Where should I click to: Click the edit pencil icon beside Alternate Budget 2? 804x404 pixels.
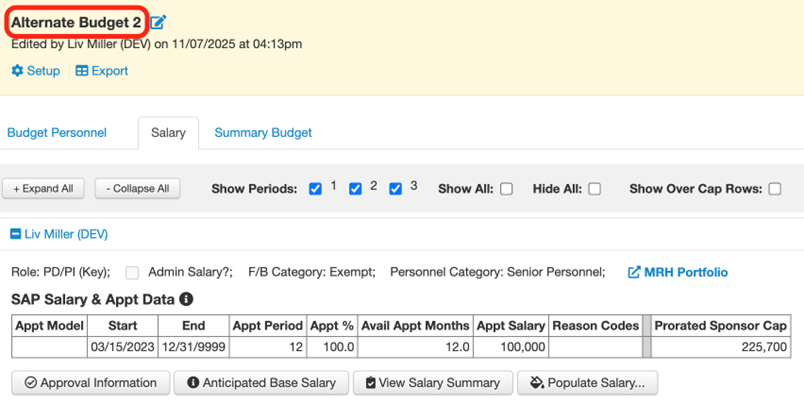(x=159, y=22)
